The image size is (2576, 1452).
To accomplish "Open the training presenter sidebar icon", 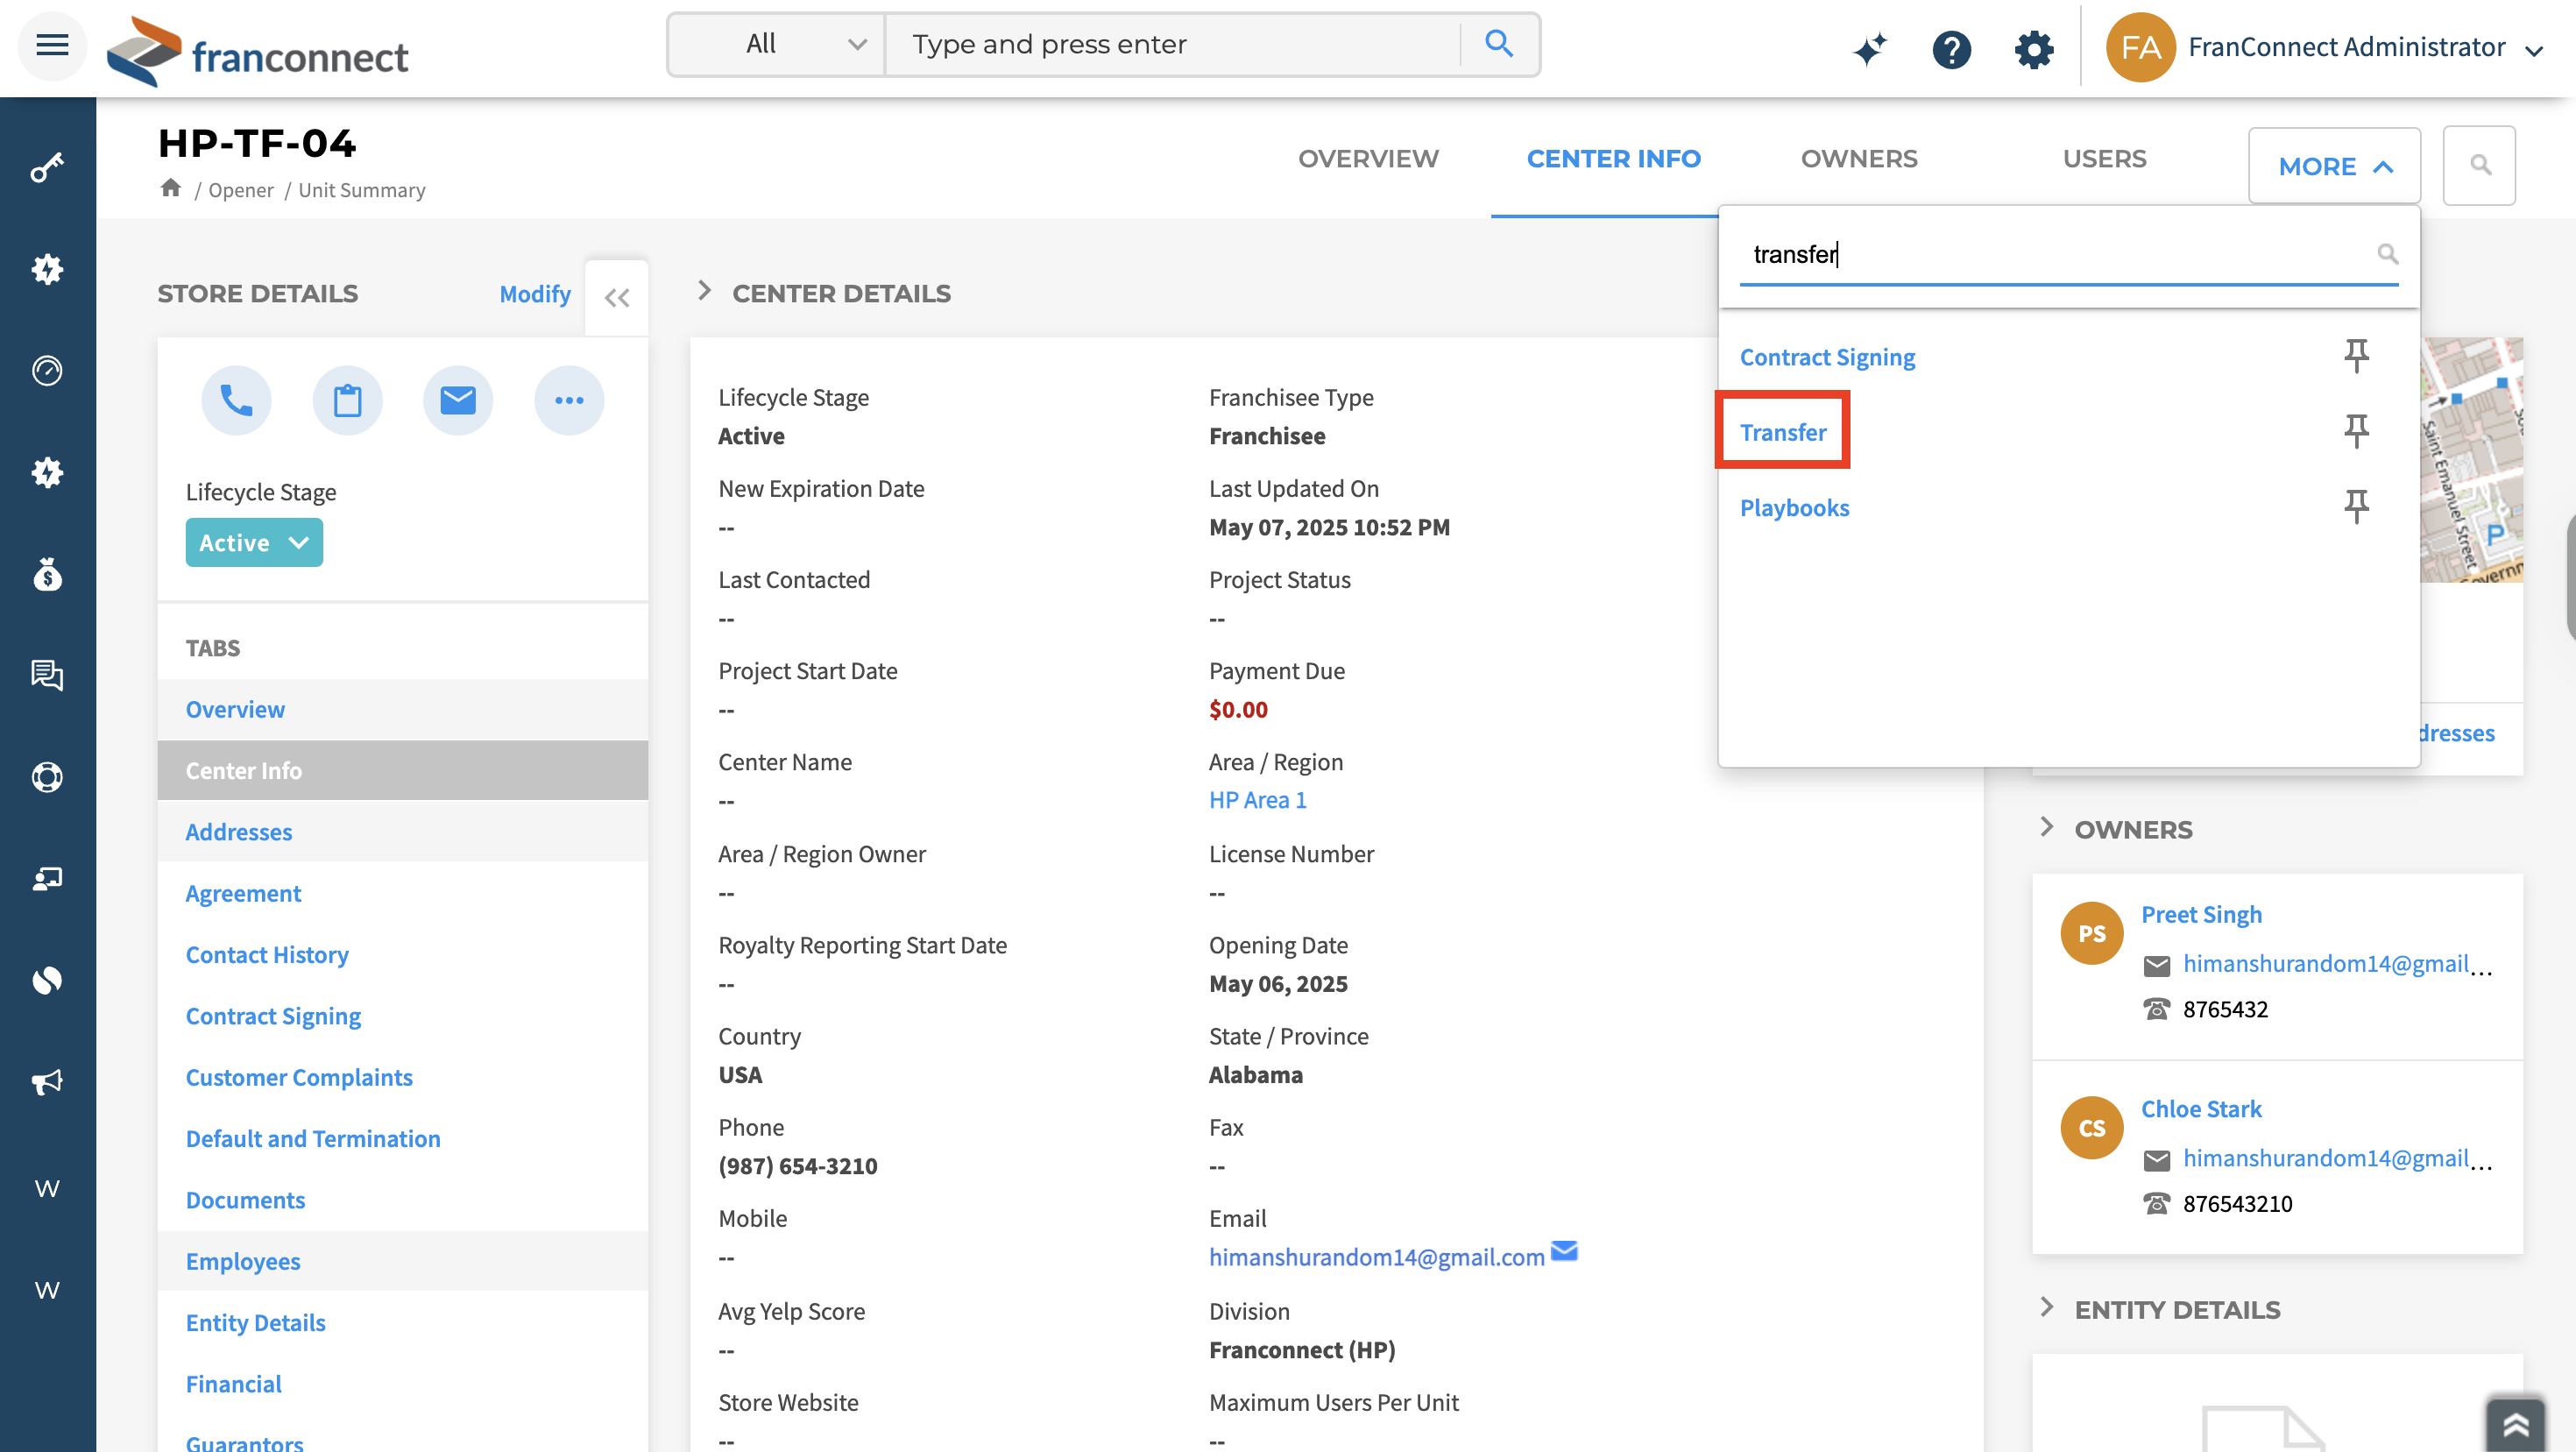I will (x=47, y=878).
